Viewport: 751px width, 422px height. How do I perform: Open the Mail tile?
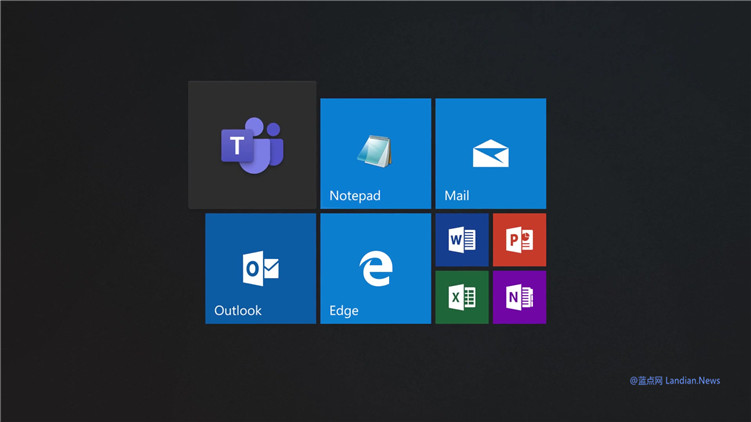pyautogui.click(x=490, y=154)
